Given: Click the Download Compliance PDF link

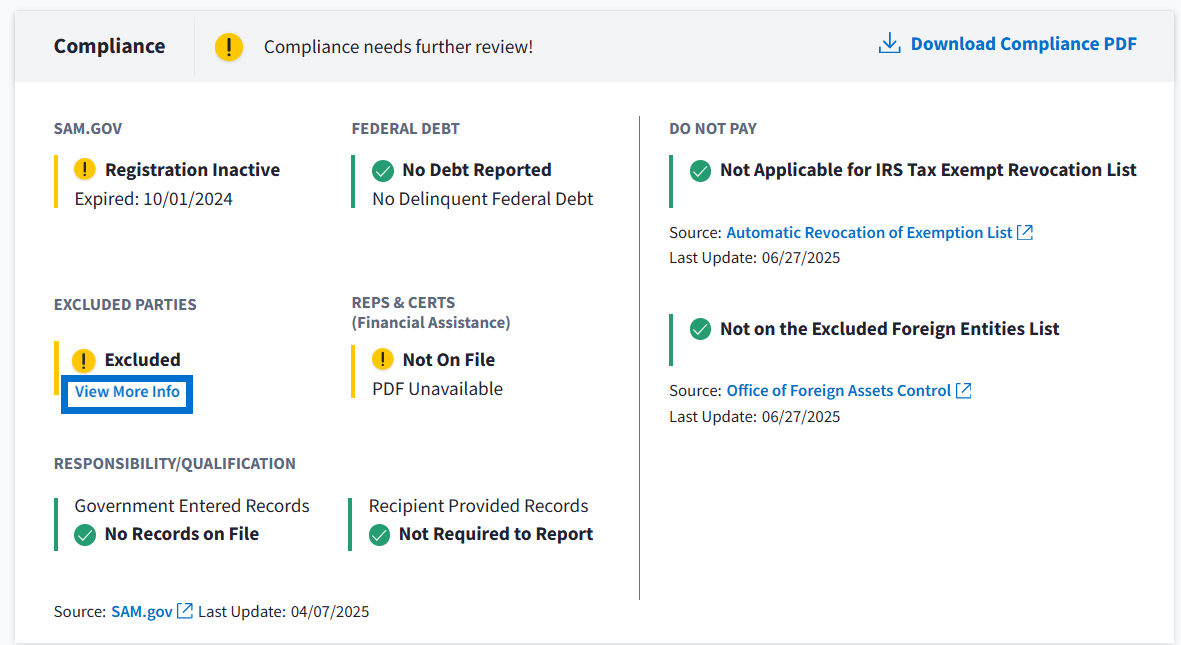Looking at the screenshot, I should (x=1023, y=44).
